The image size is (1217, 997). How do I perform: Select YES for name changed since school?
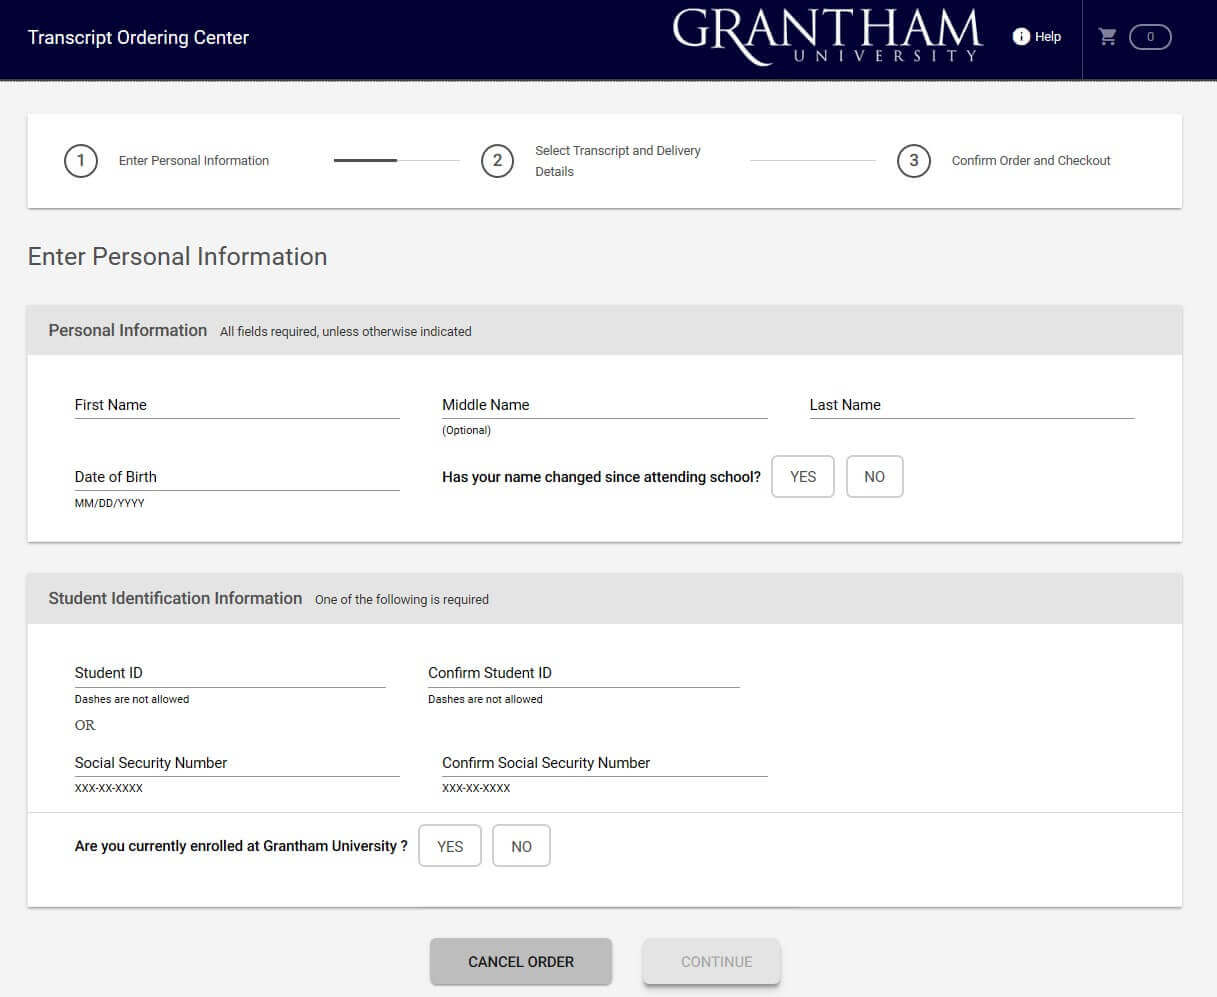click(802, 476)
